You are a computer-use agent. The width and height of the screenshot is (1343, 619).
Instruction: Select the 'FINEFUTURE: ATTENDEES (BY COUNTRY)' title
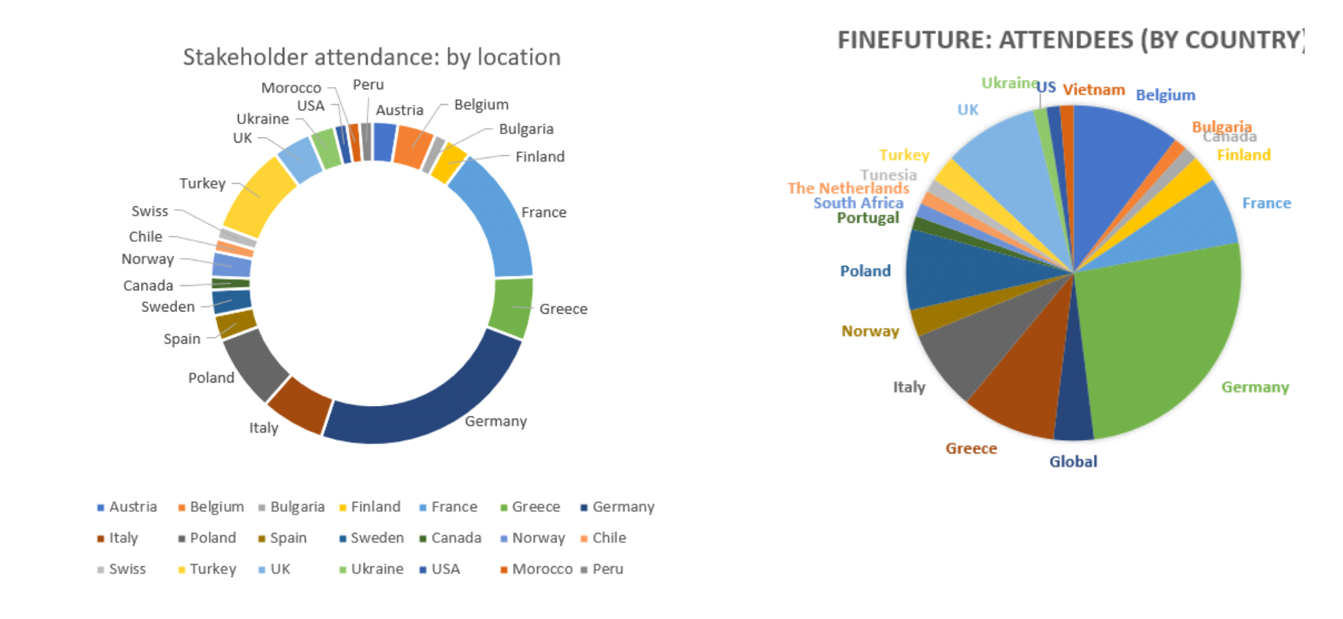(x=1070, y=40)
